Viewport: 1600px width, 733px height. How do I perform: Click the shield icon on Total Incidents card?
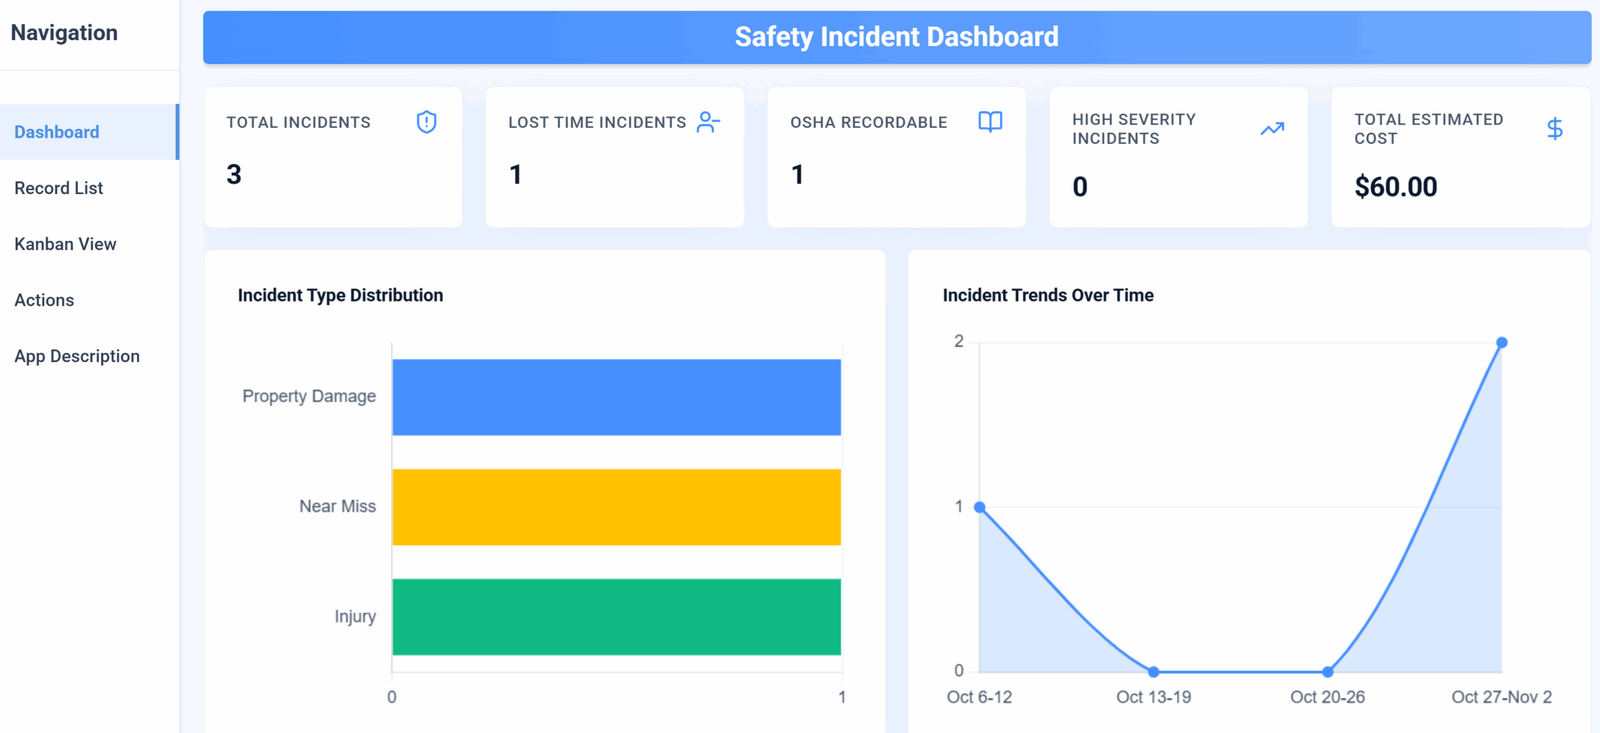[x=427, y=122]
